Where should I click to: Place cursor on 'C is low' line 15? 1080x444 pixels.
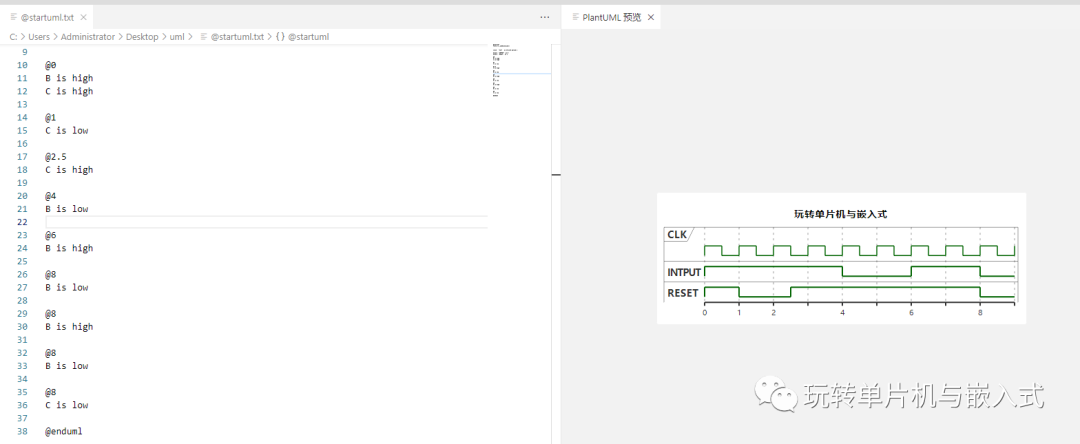67,130
